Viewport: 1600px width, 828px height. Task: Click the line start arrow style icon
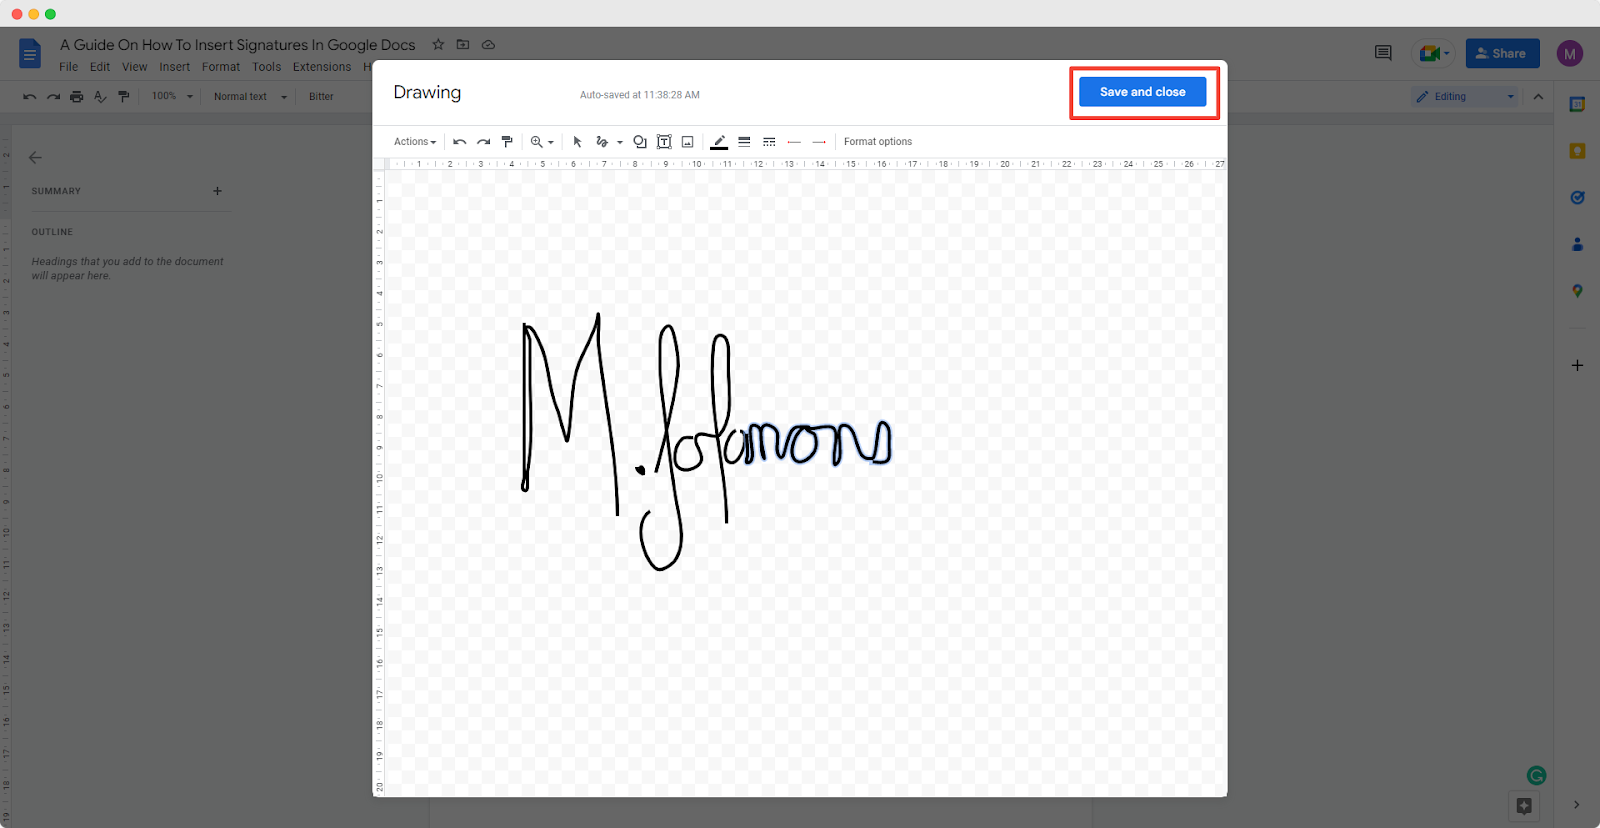tap(794, 142)
